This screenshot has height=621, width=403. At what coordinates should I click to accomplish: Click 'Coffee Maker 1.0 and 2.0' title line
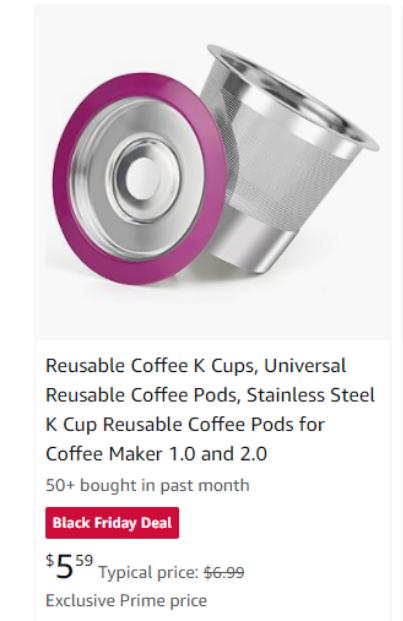156,454
